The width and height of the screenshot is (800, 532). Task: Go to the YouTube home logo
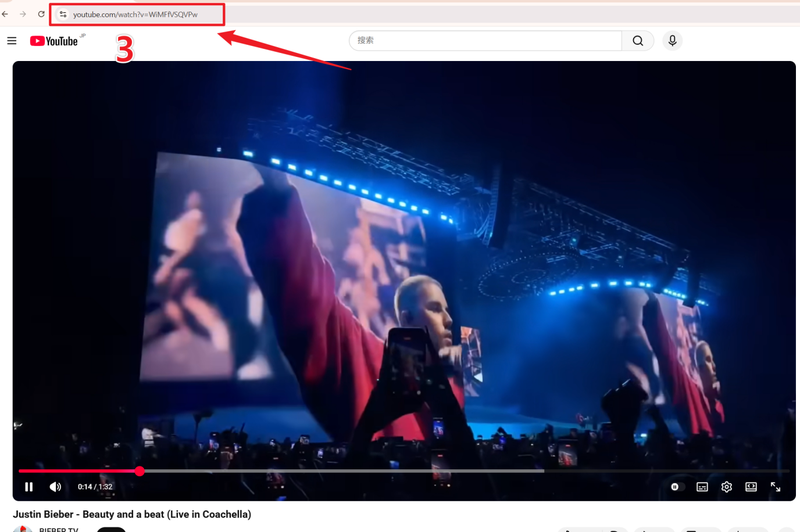[x=54, y=41]
